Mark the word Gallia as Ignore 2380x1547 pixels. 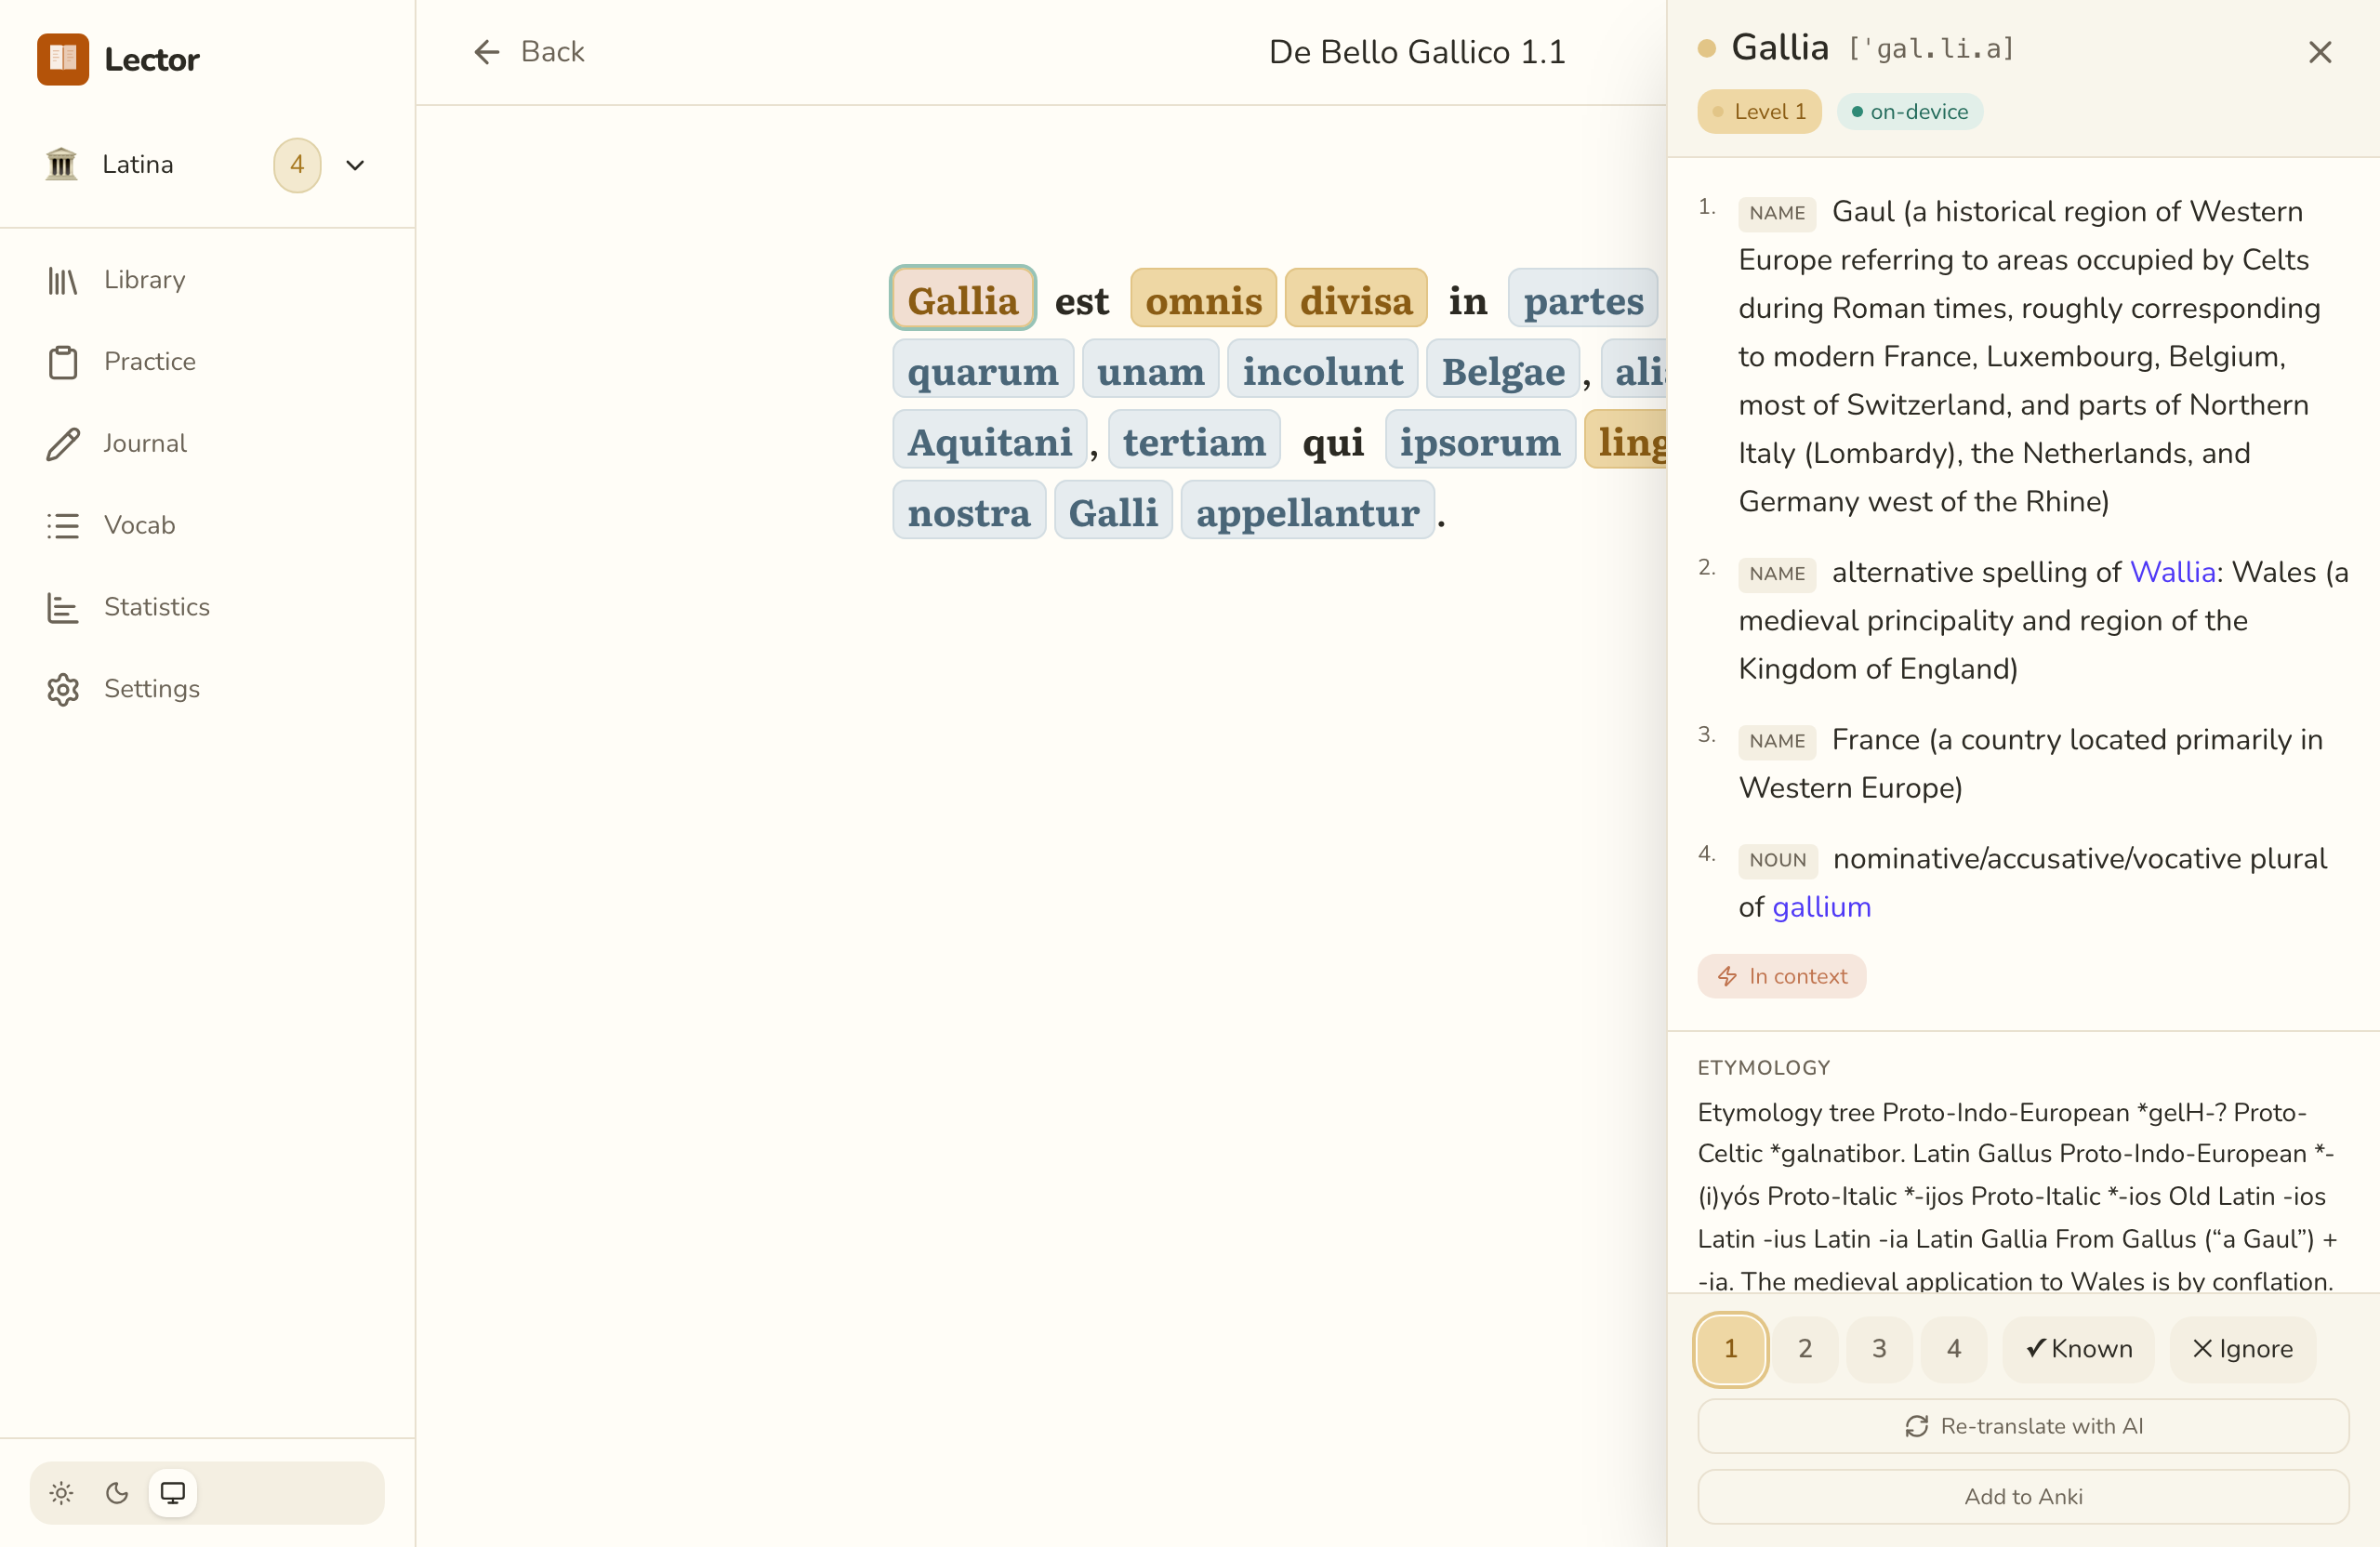click(2242, 1349)
